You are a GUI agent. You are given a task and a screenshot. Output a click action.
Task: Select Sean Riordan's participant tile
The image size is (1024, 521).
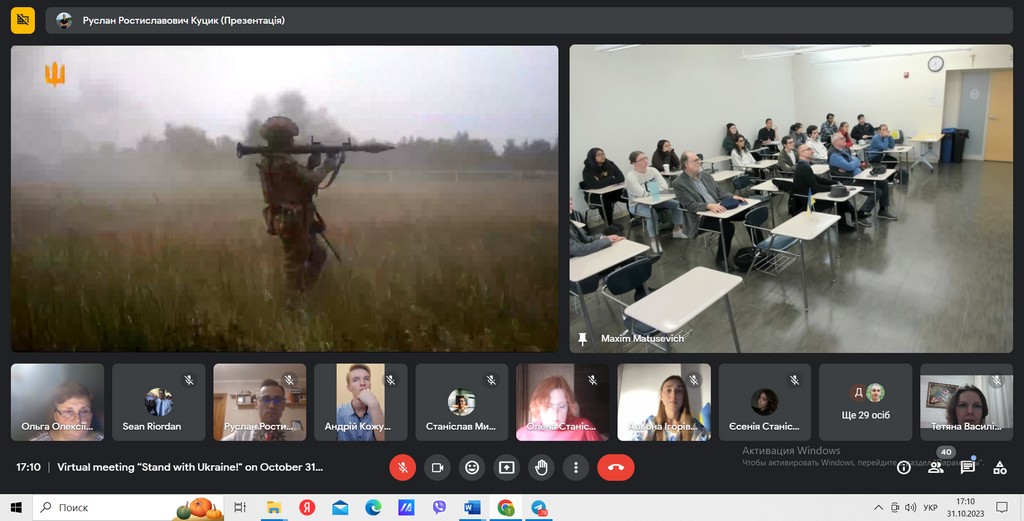pyautogui.click(x=158, y=402)
